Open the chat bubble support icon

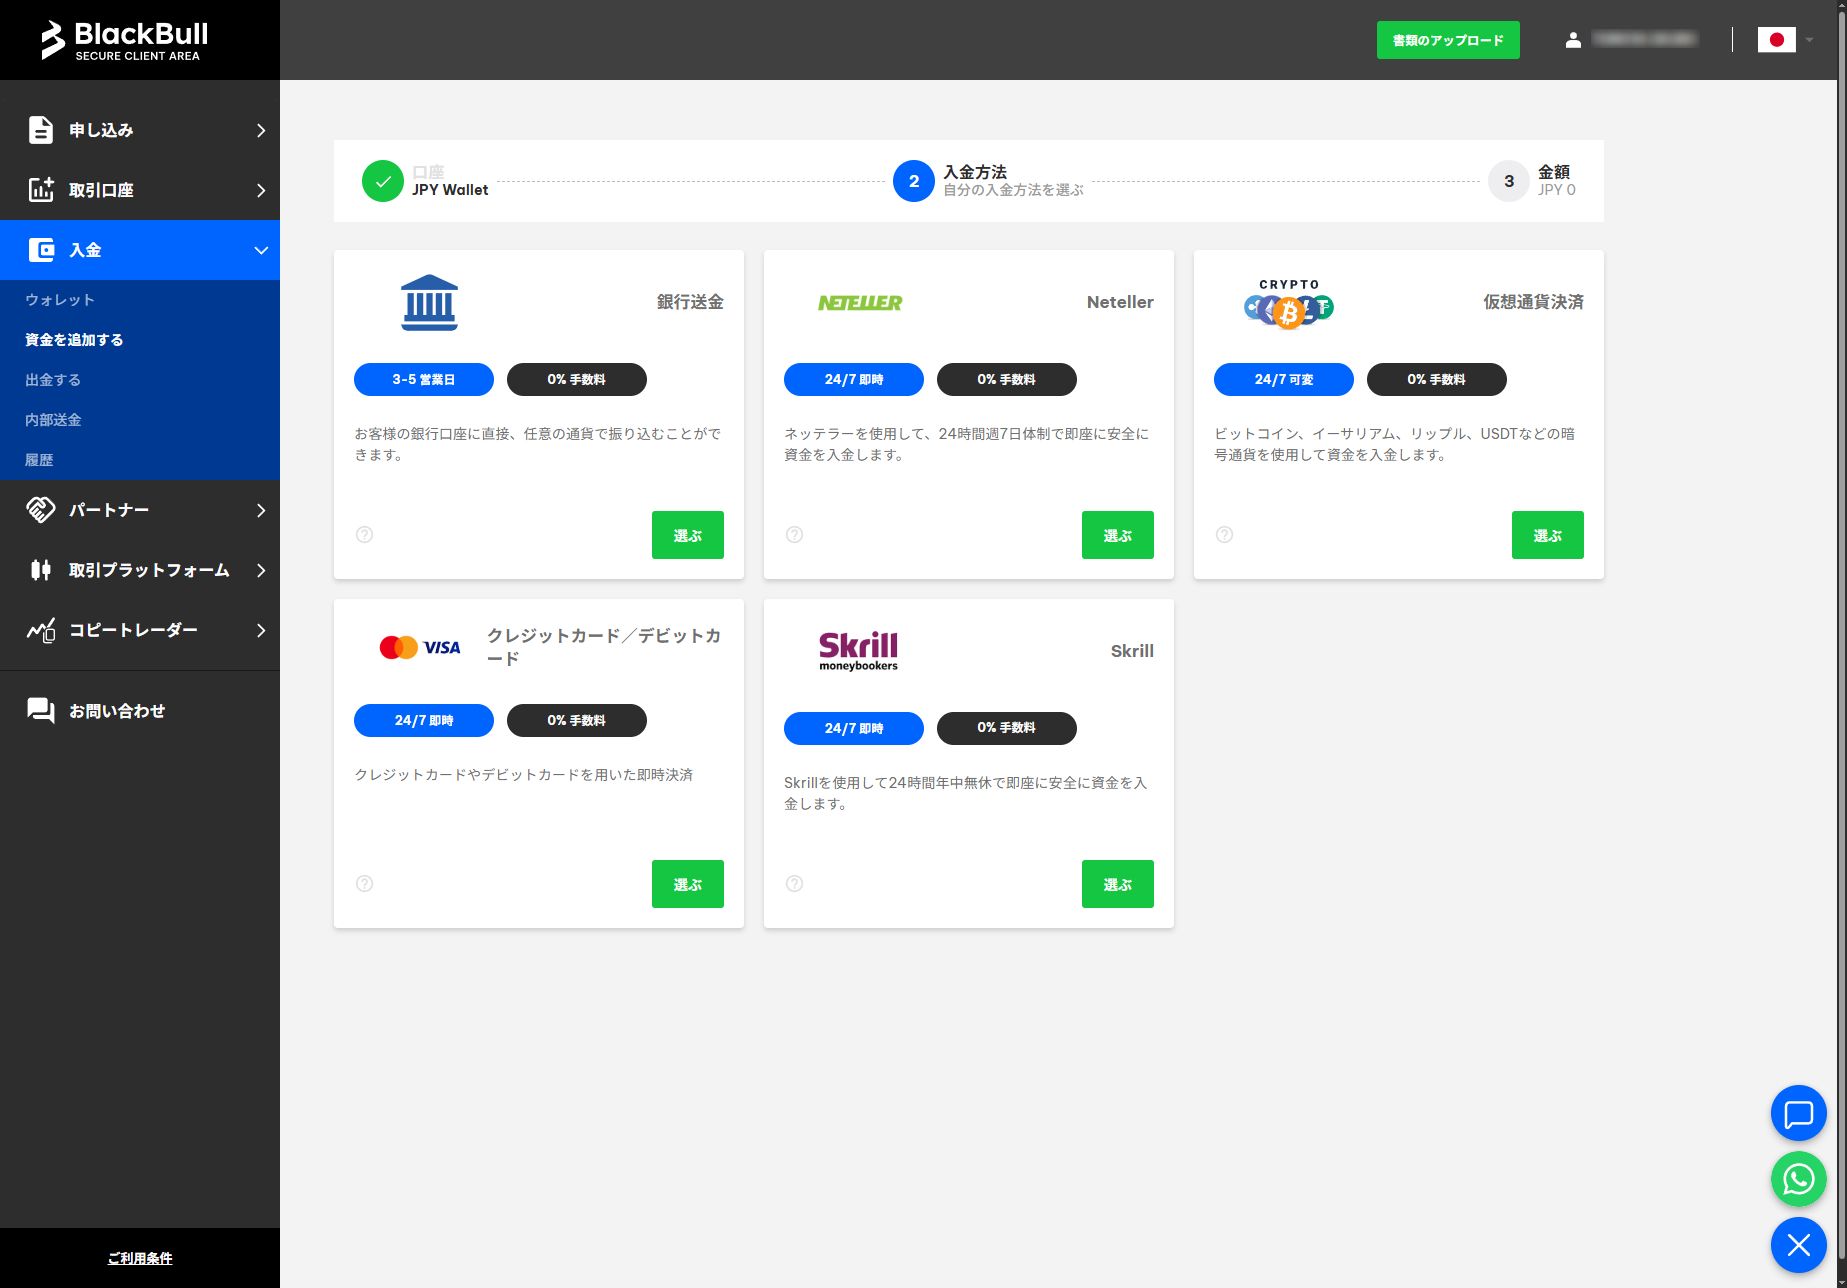pyautogui.click(x=1797, y=1113)
